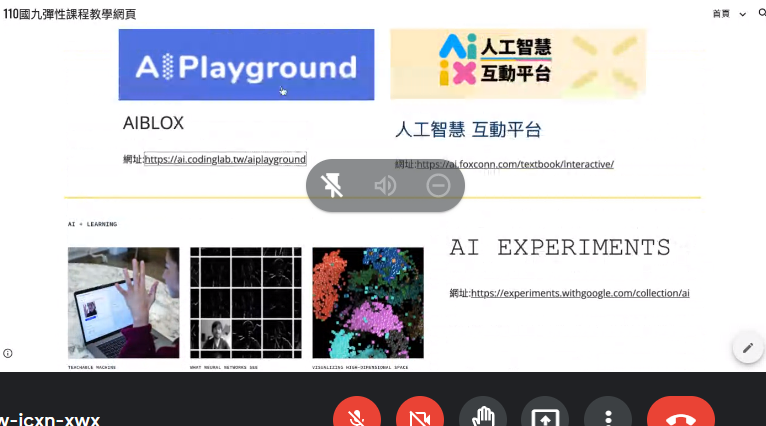
Task: Click the 110國九彈性課程教學網頁 site title
Action: [69, 14]
